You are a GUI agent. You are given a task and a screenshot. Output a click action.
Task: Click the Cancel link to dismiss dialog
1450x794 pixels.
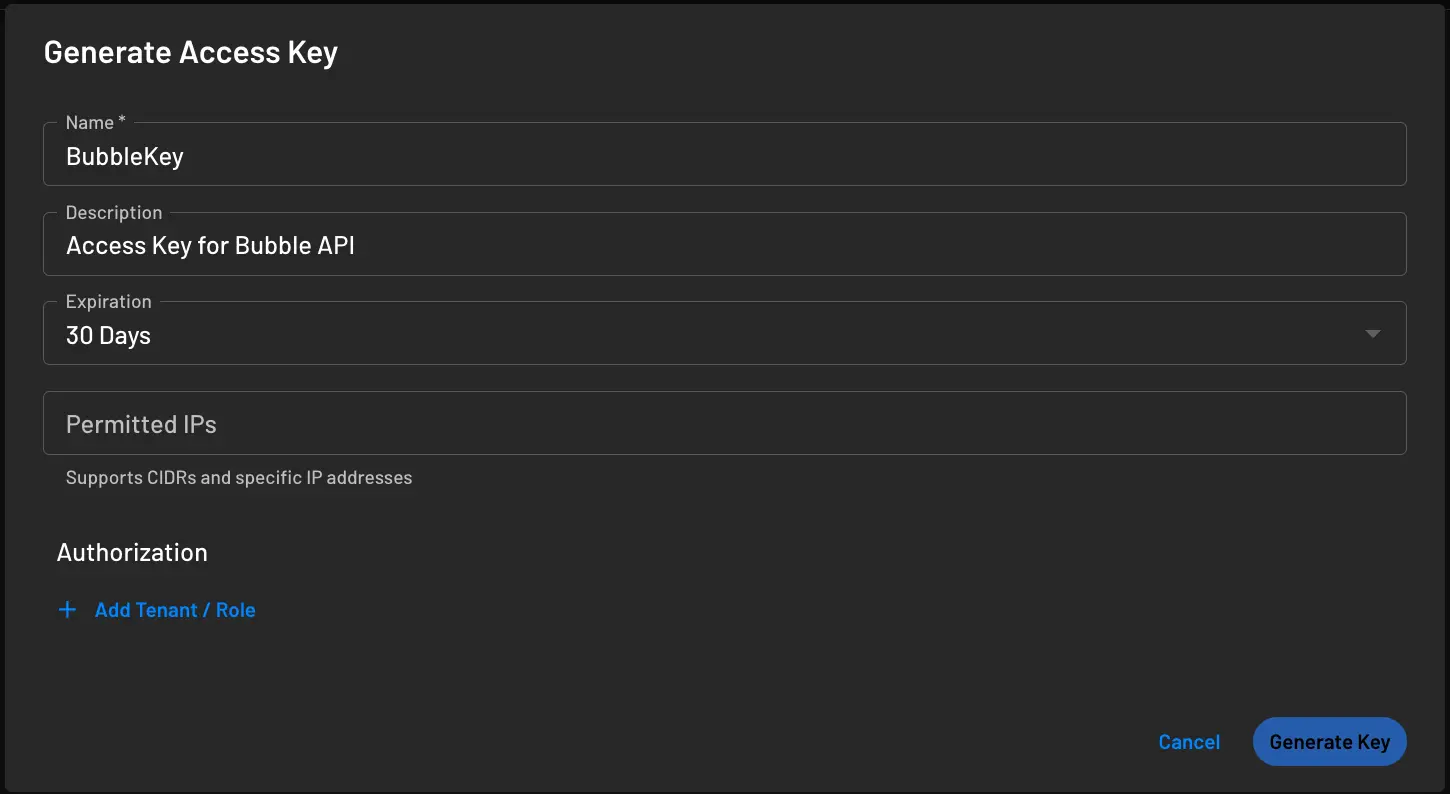(x=1188, y=741)
